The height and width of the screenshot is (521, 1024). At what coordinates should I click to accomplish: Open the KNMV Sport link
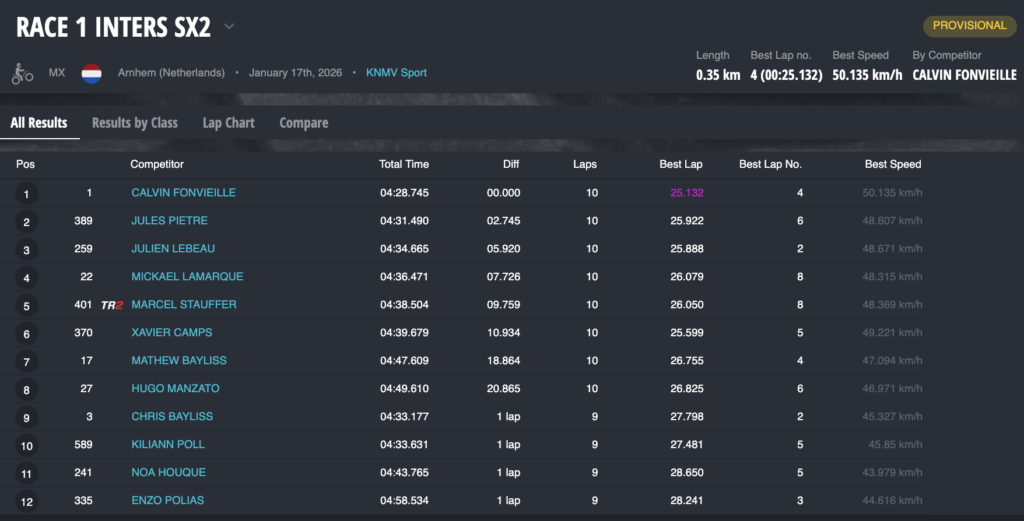pyautogui.click(x=396, y=73)
